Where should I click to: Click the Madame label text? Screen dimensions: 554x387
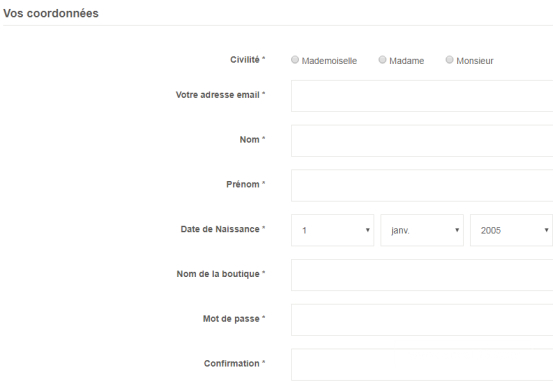(407, 61)
